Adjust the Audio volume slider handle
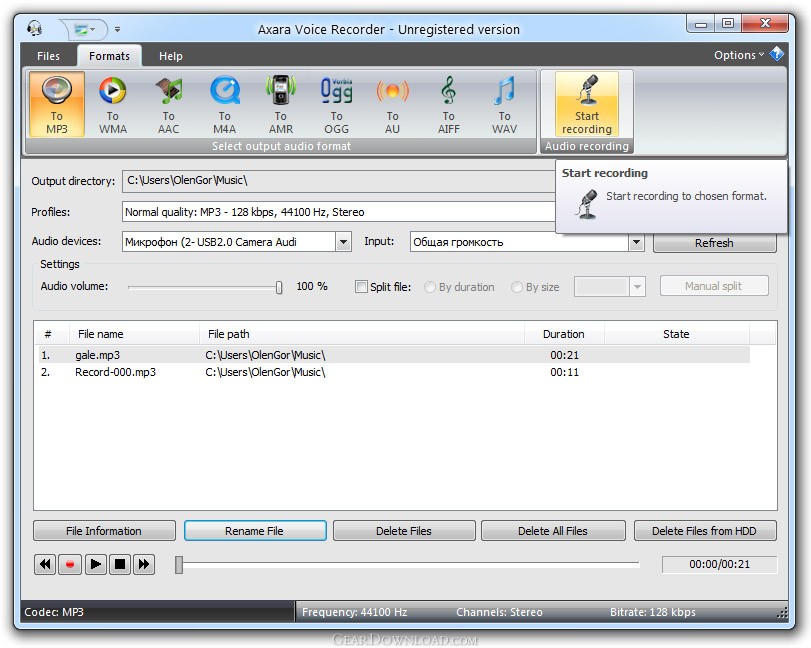Screen dimensions: 811x648 [x=279, y=287]
